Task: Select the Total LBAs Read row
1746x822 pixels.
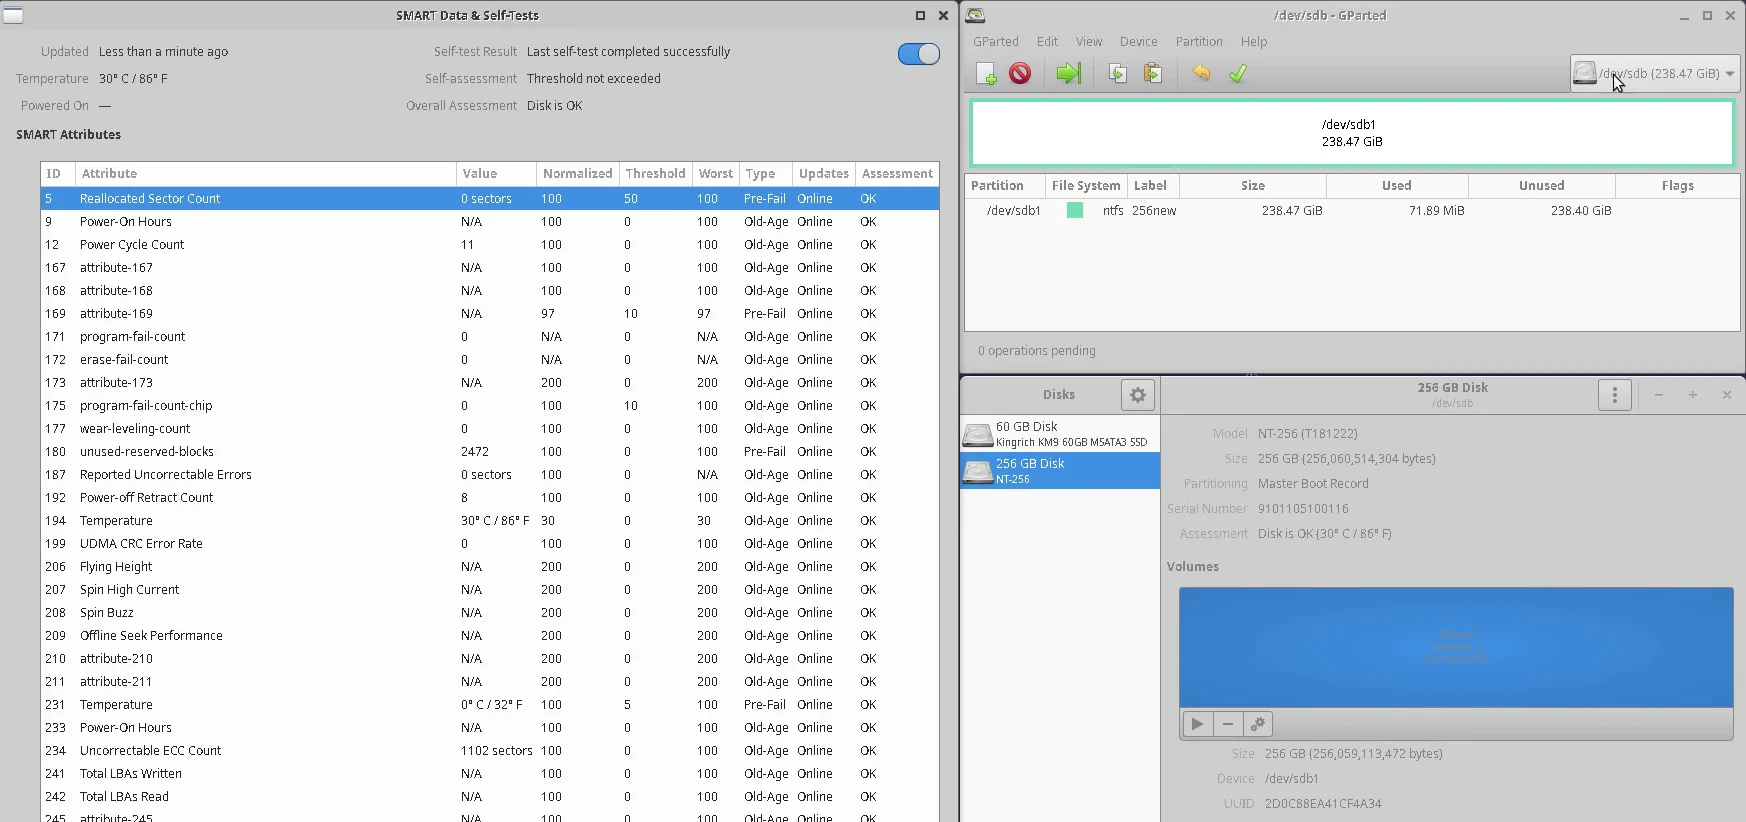Action: click(x=490, y=797)
